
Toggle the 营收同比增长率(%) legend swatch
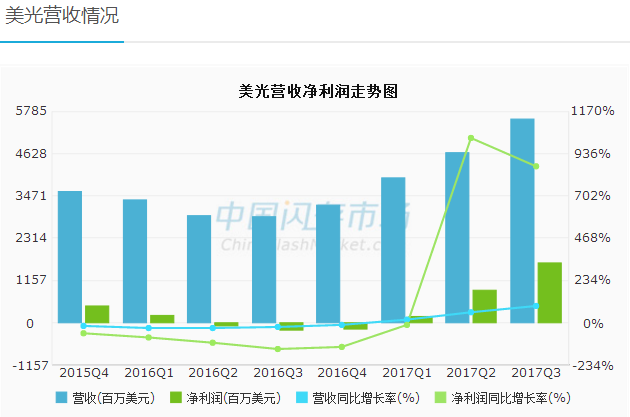301,398
